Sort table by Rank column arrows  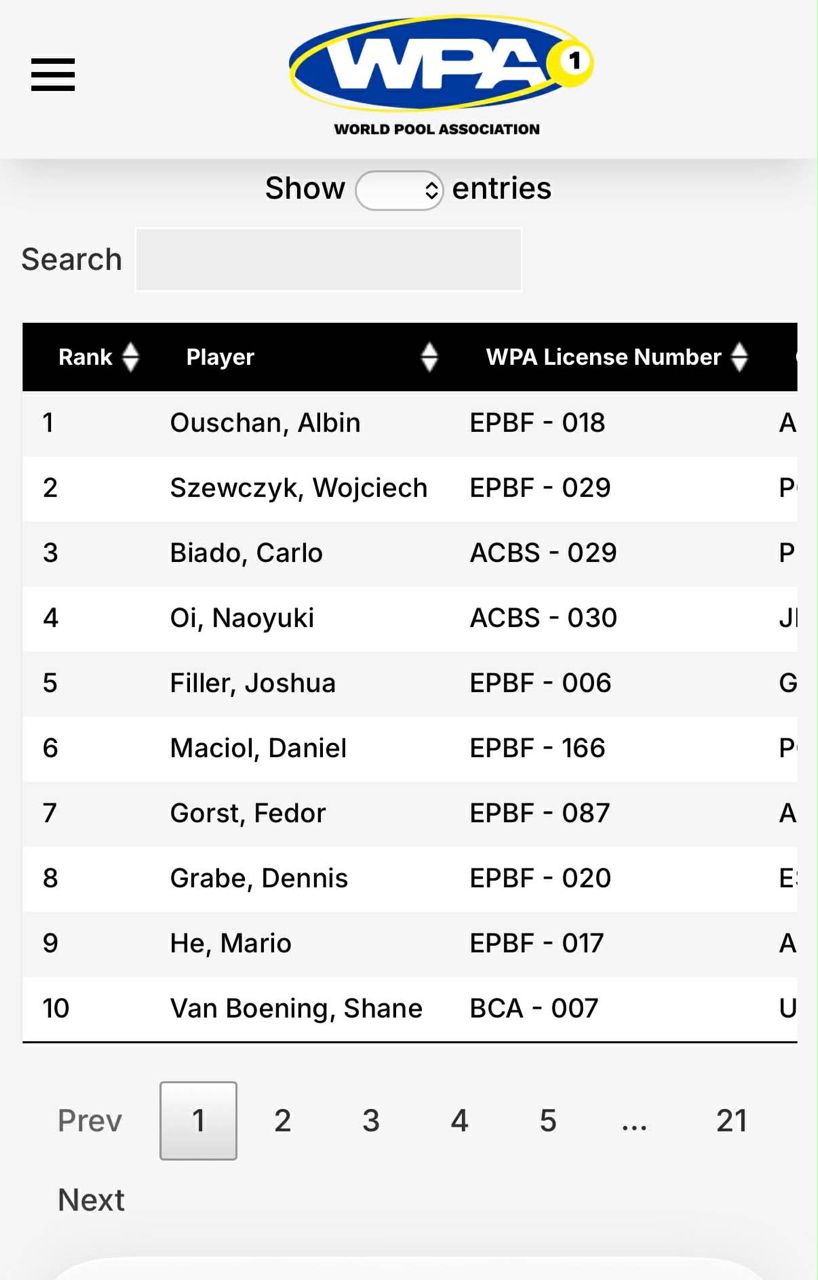point(130,357)
